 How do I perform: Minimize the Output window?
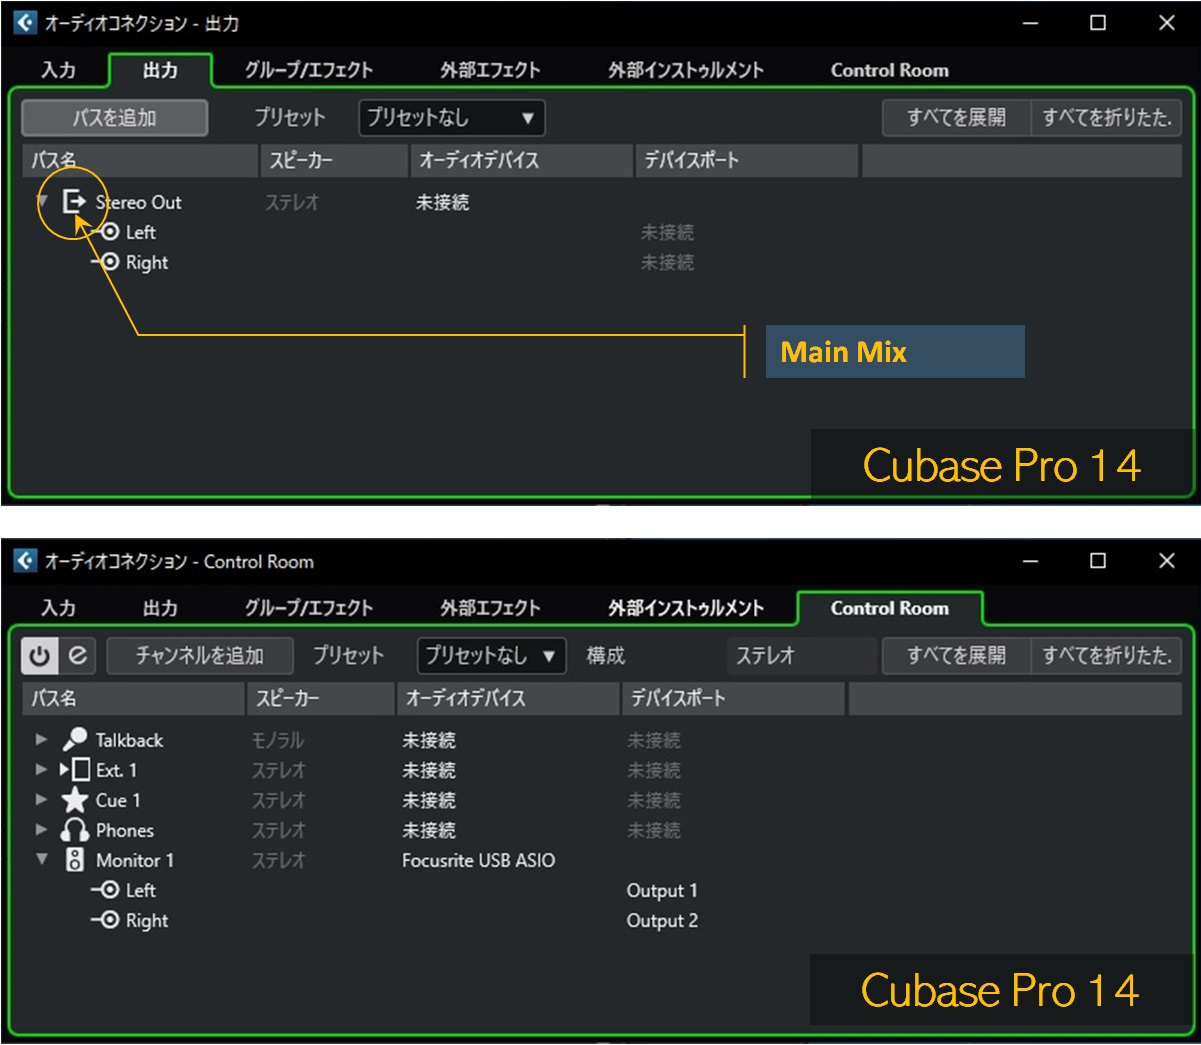pyautogui.click(x=1031, y=22)
